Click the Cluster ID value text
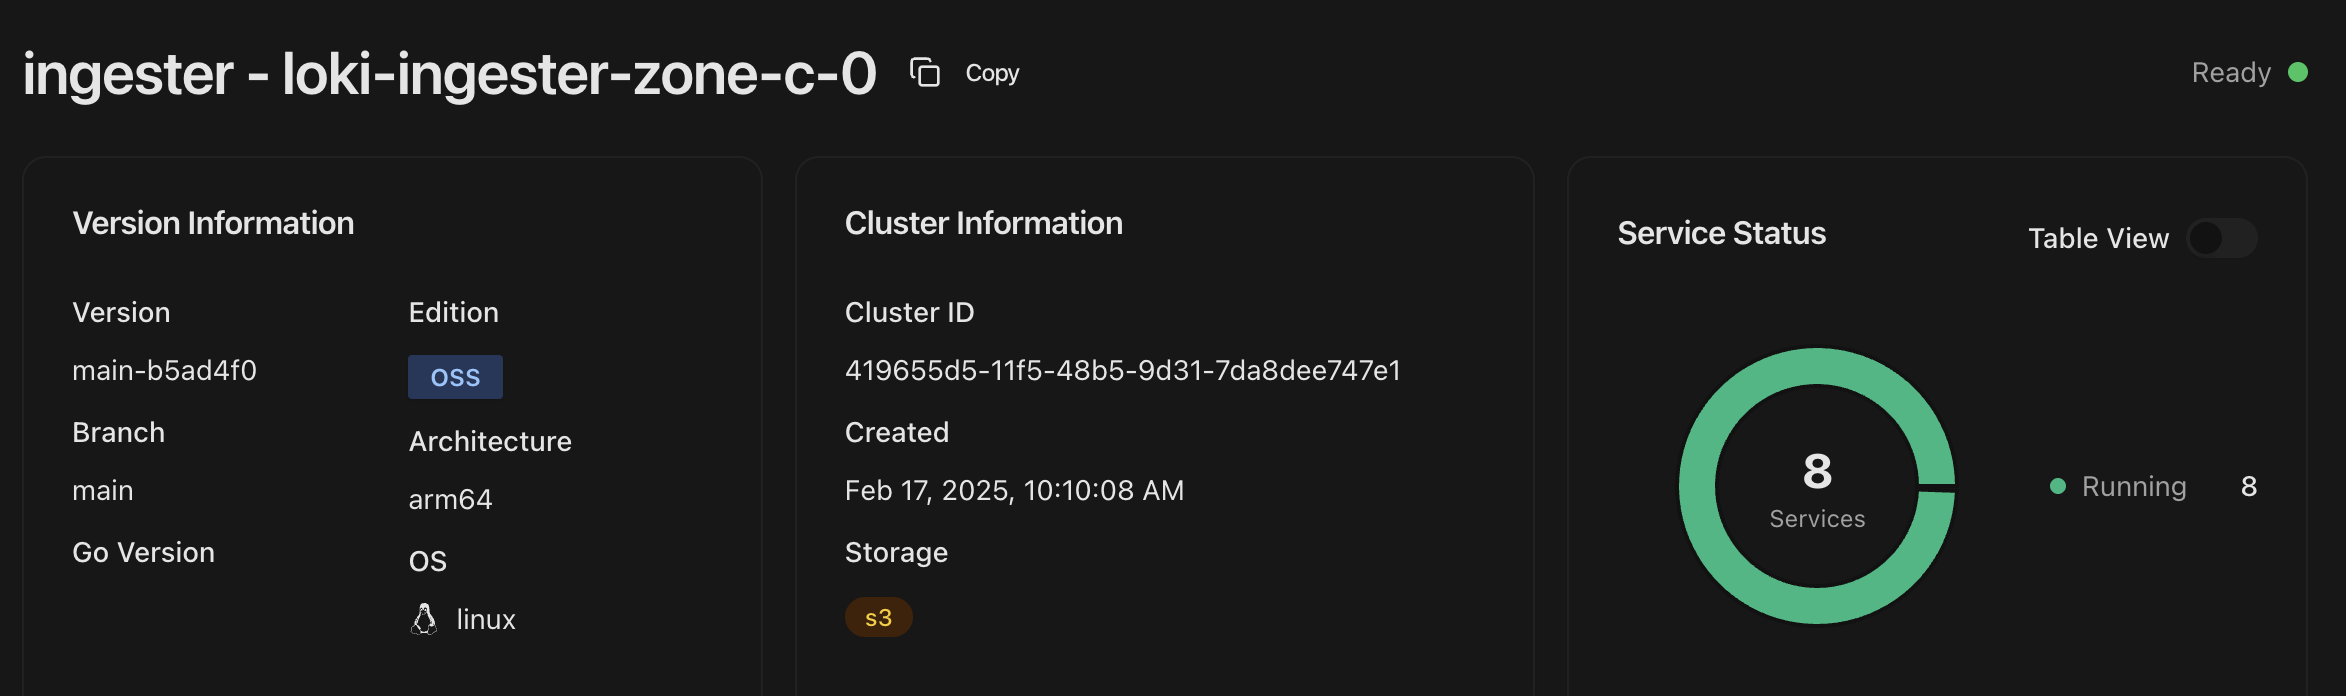This screenshot has width=2346, height=696. coord(1123,369)
